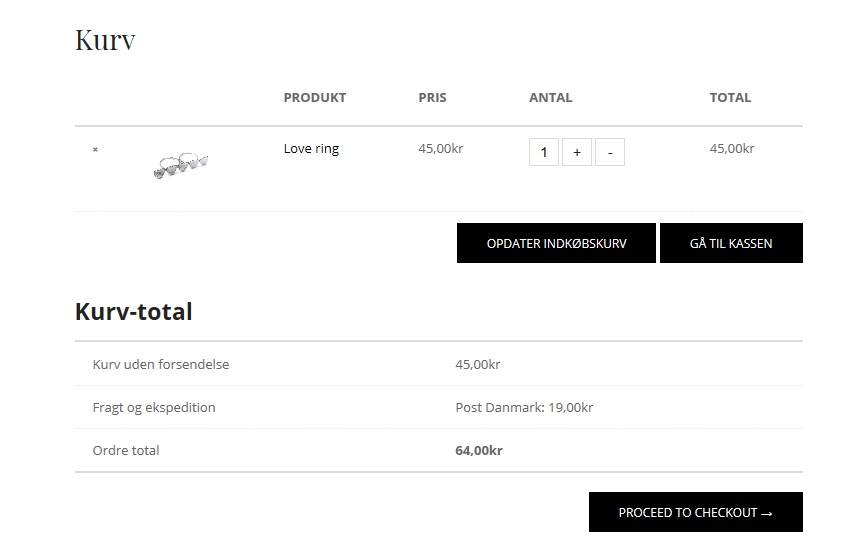Click the TOTAL column header

pyautogui.click(x=730, y=97)
